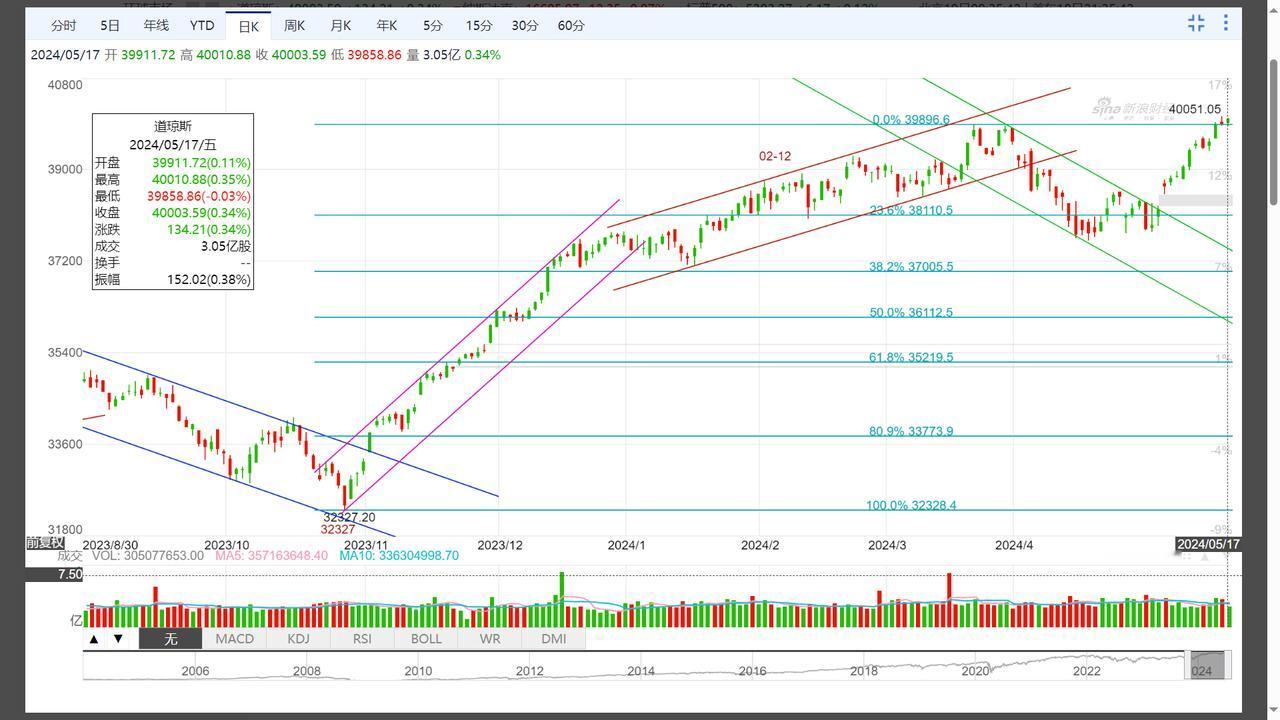Select the 日K daily candlestick tab
The height and width of the screenshot is (720, 1280).
click(x=248, y=26)
